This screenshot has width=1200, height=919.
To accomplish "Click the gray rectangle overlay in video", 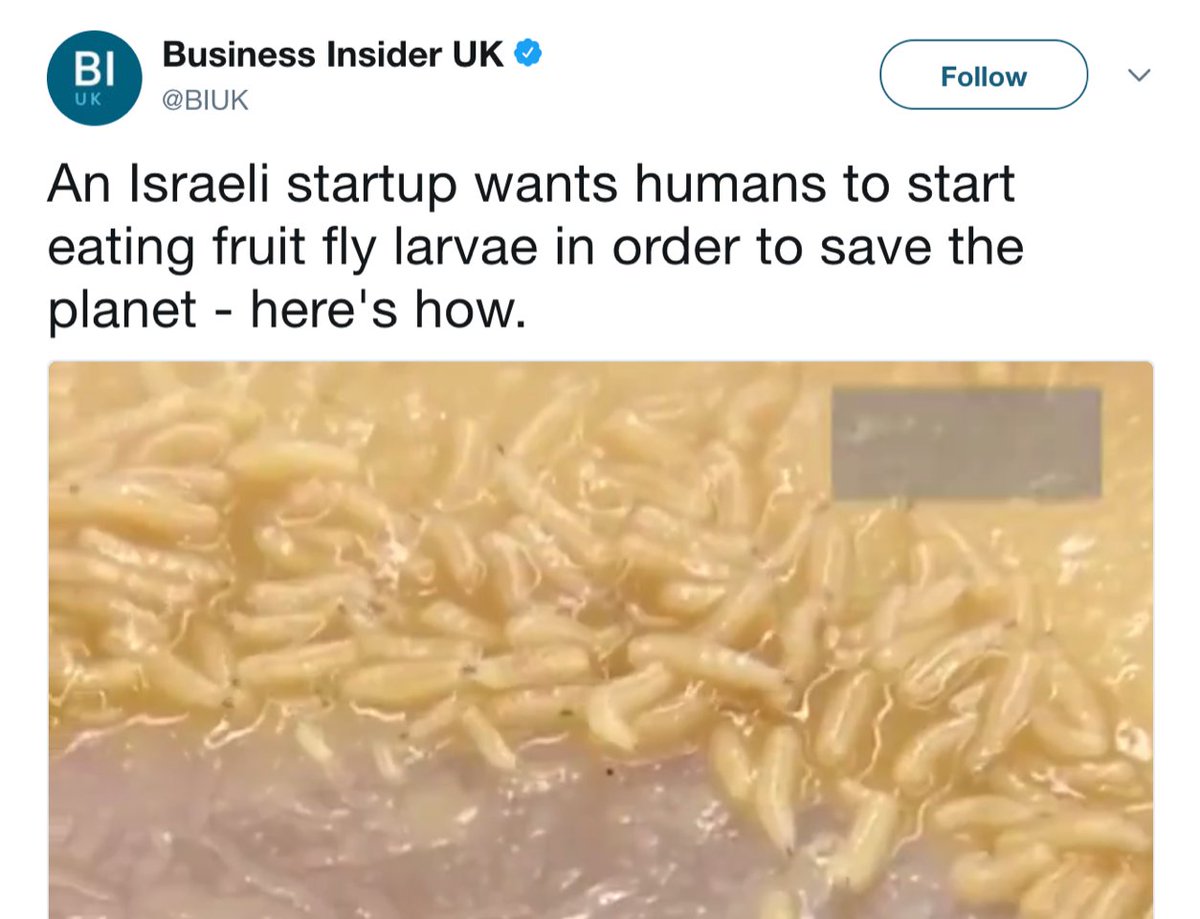I will point(966,443).
